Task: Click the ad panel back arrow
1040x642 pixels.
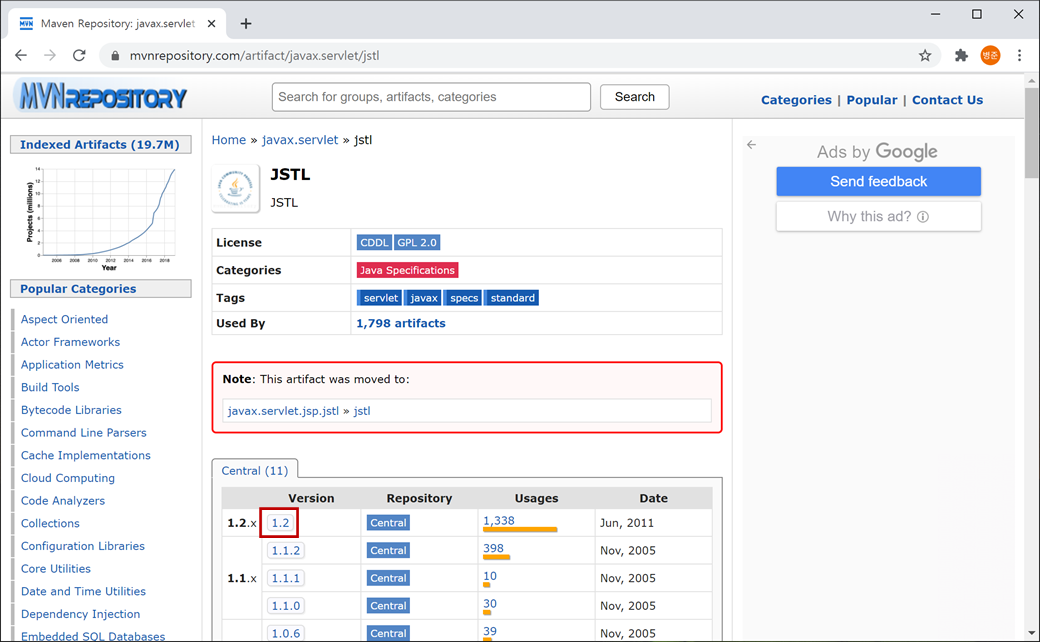Action: click(x=751, y=145)
